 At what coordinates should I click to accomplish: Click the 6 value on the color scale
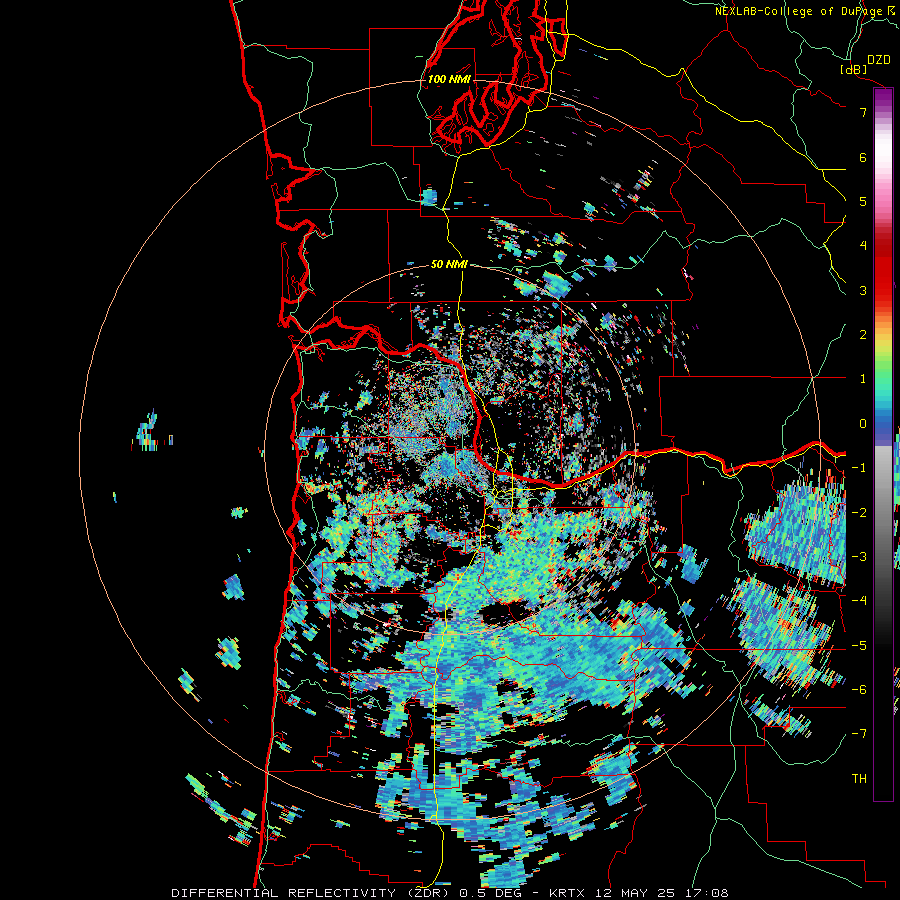click(863, 157)
